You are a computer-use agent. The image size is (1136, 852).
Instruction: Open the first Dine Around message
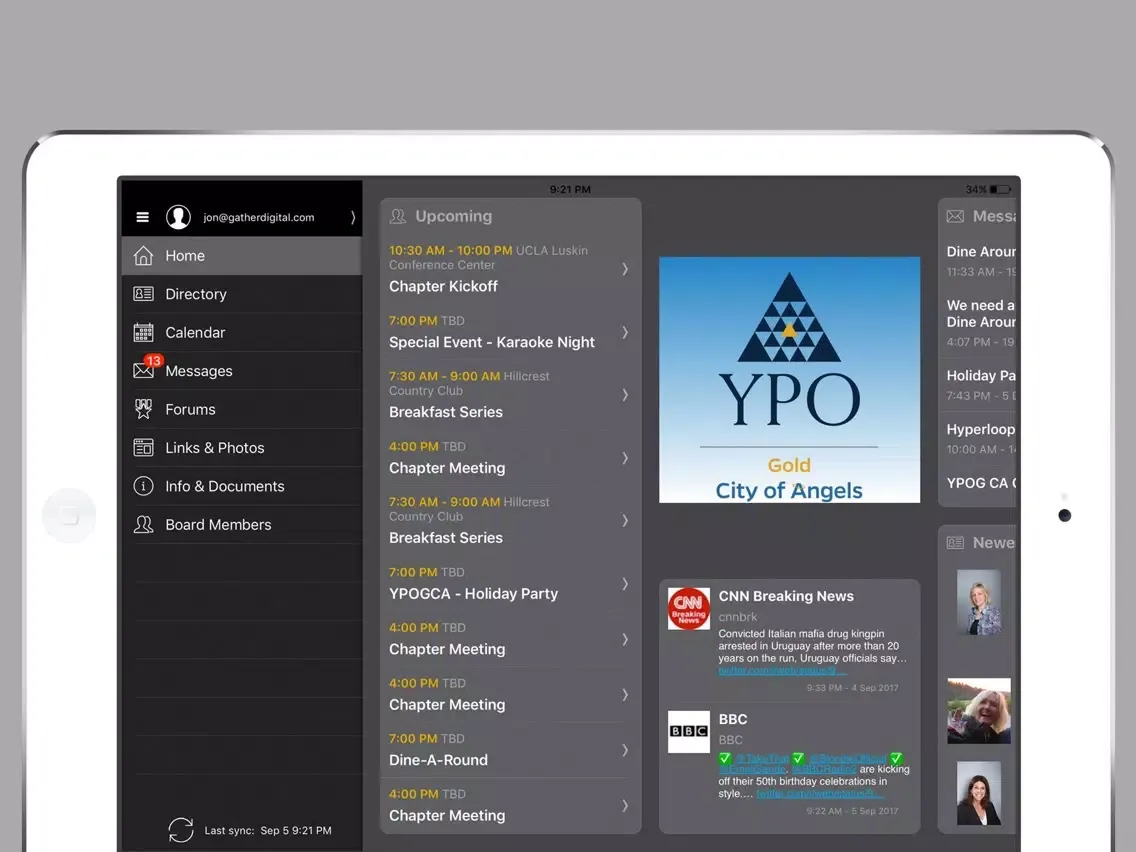(x=981, y=261)
